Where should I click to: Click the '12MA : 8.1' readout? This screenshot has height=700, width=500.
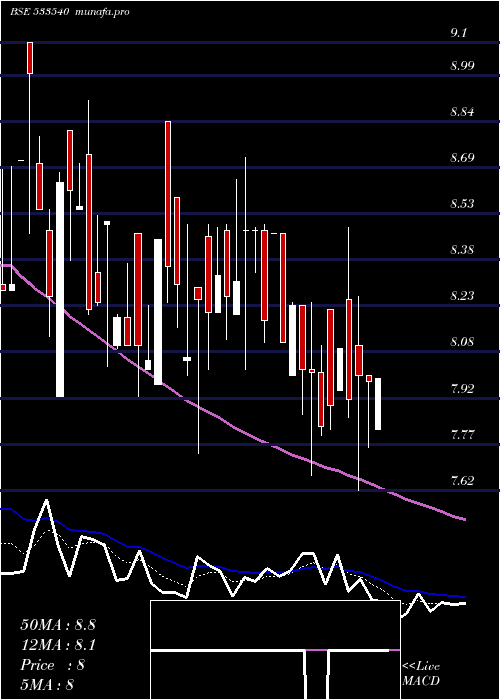point(58,645)
